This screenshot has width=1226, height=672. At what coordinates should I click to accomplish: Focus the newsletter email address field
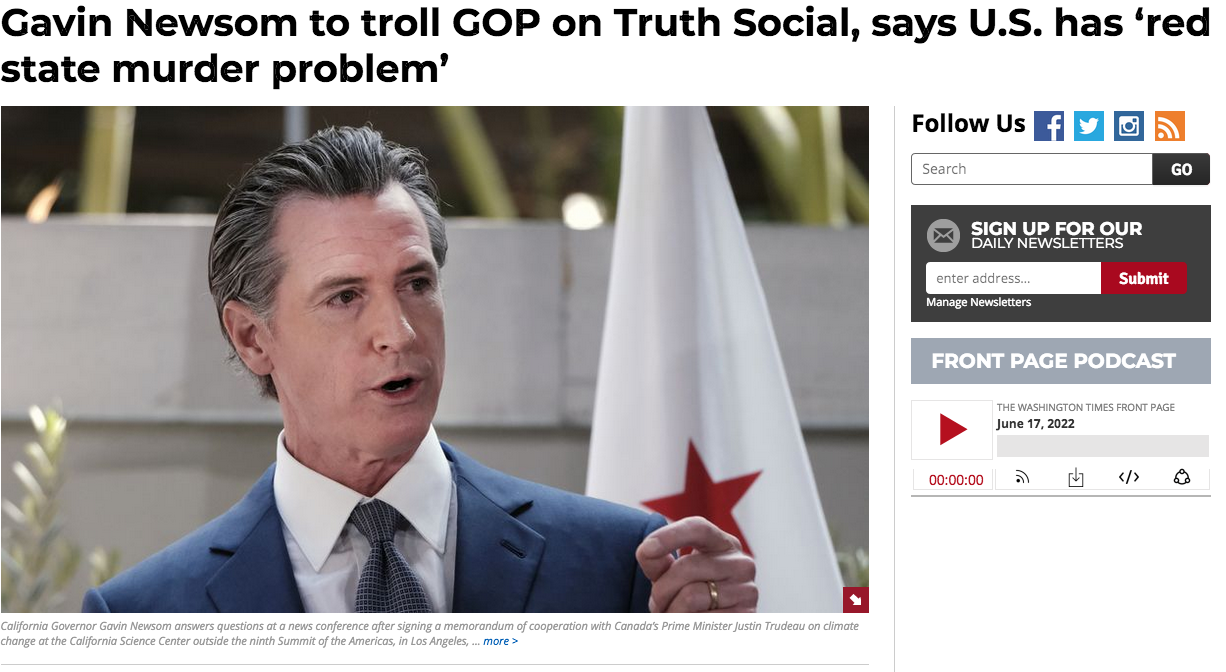(1013, 278)
